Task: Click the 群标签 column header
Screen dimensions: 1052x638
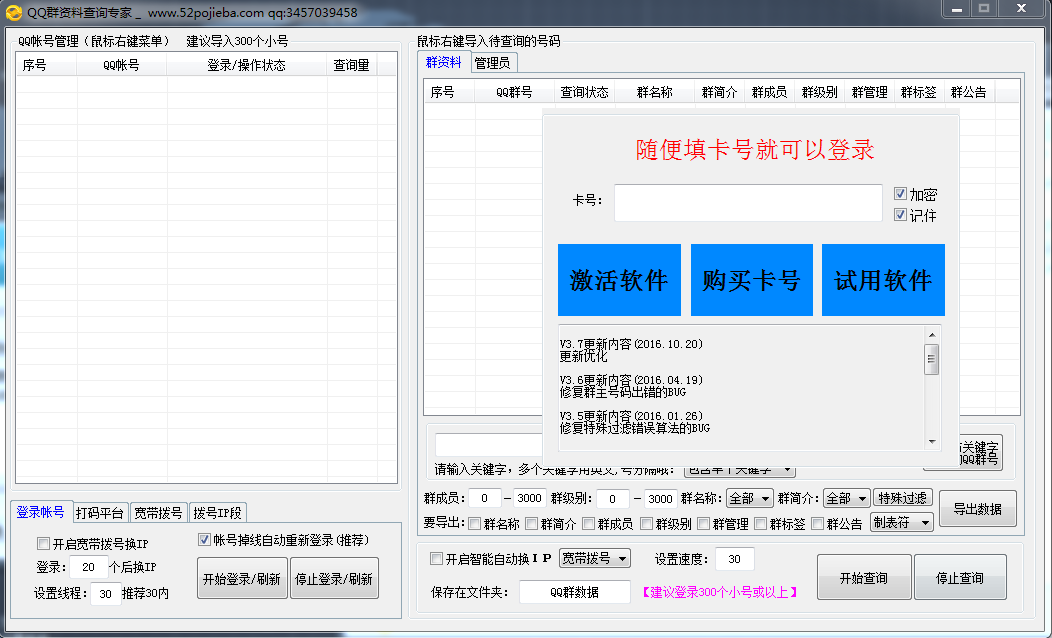Action: [918, 93]
